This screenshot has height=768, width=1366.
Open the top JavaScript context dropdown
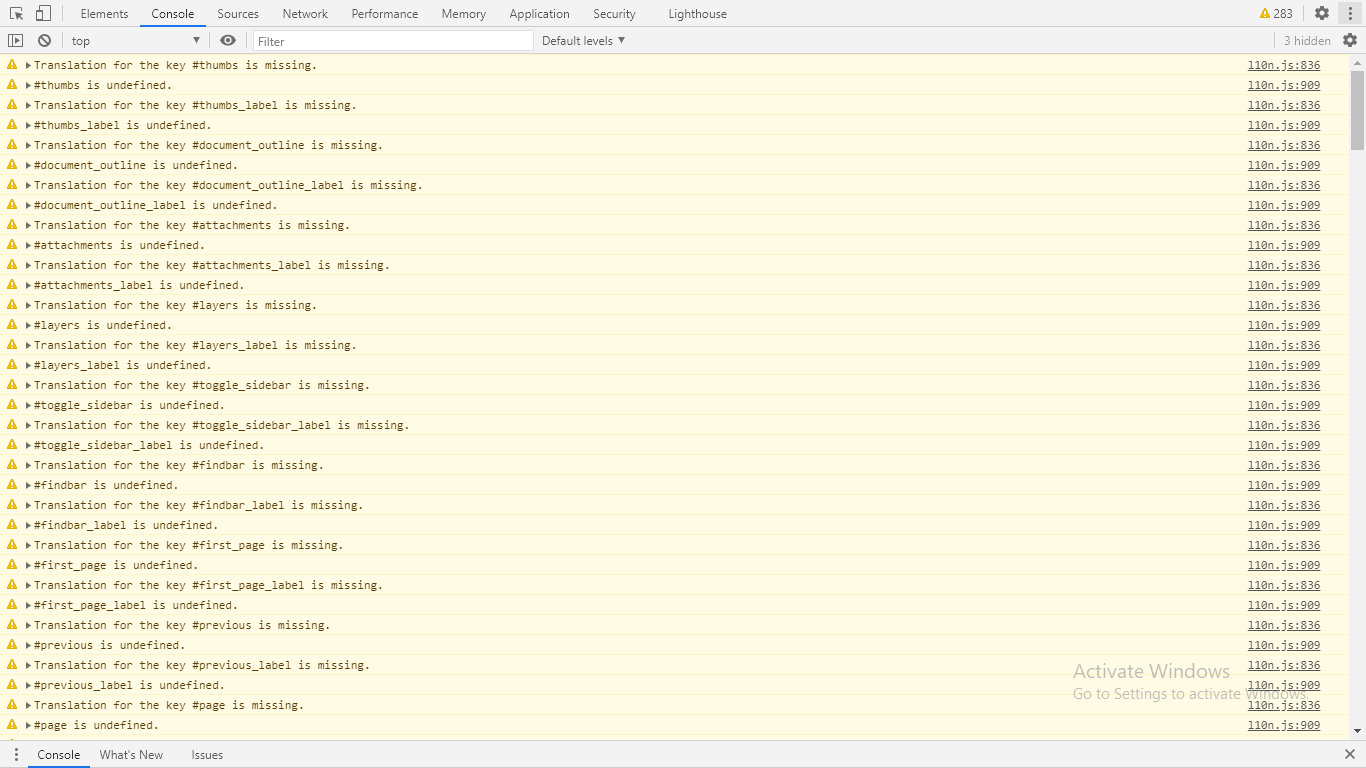coord(136,40)
